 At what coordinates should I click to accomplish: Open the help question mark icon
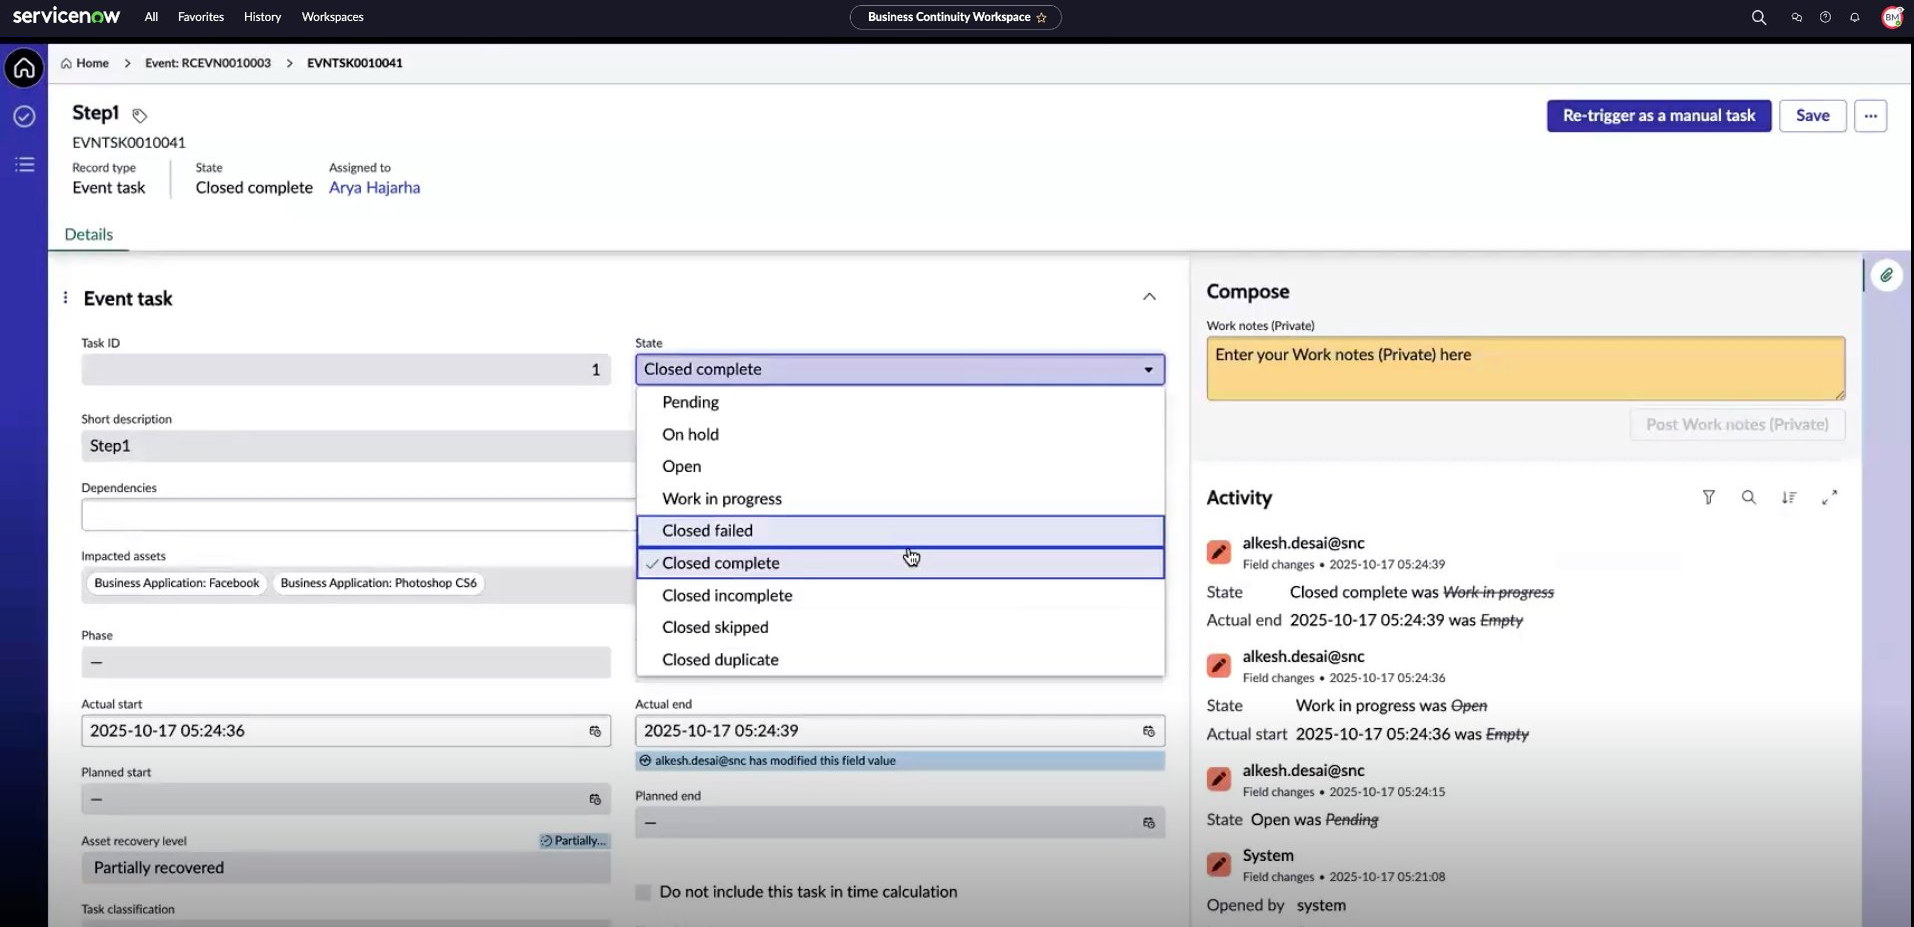tap(1825, 17)
